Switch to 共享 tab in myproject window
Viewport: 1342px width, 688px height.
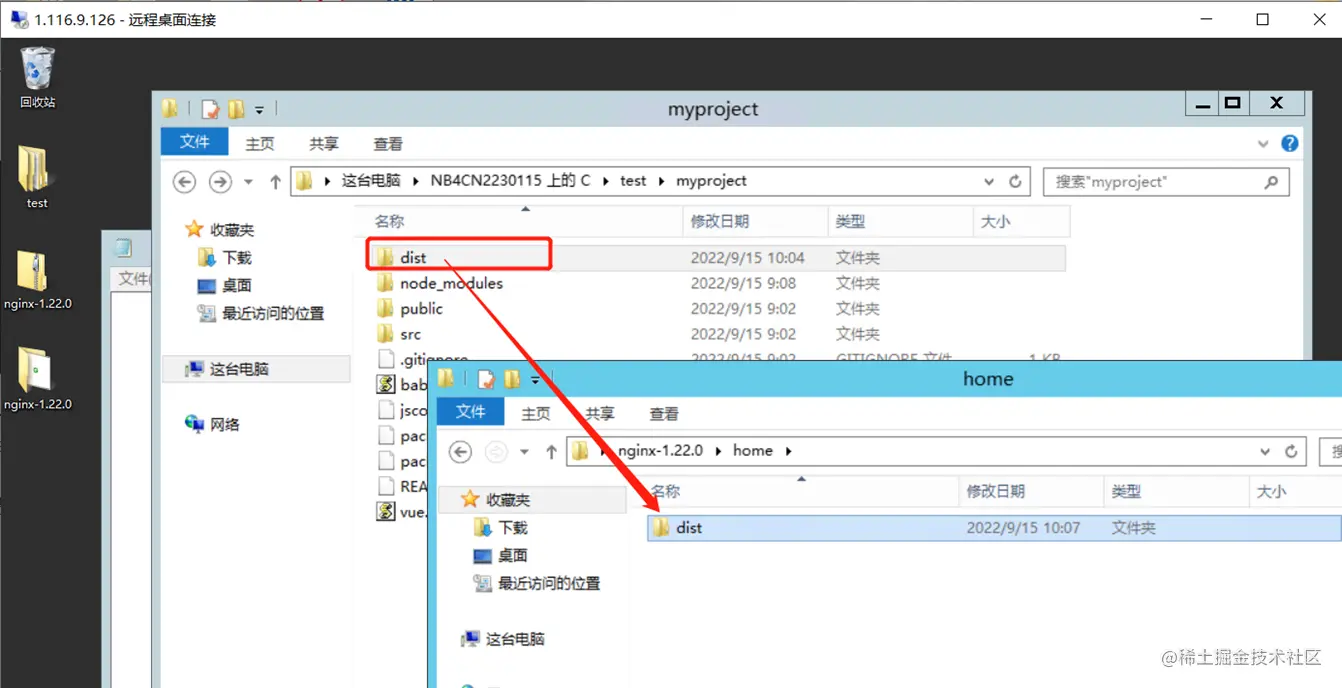point(324,144)
